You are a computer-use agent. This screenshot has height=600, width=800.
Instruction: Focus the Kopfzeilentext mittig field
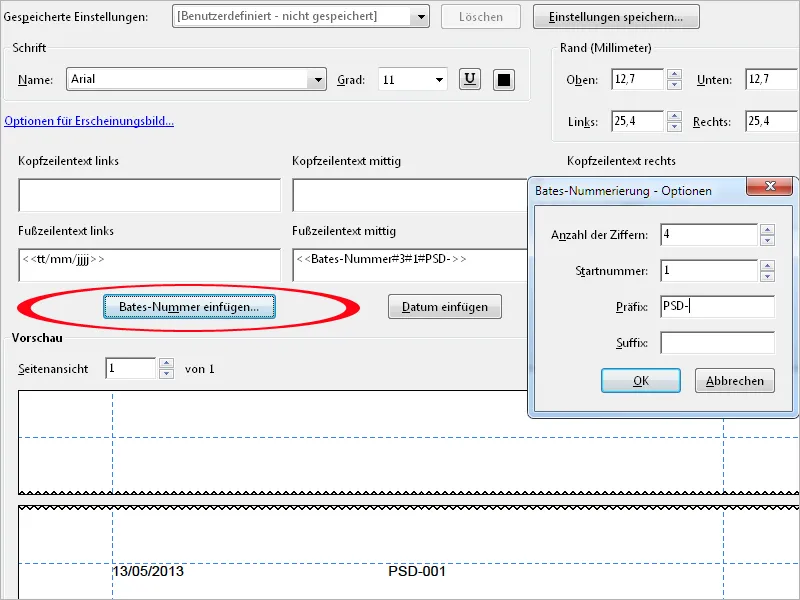click(x=410, y=195)
